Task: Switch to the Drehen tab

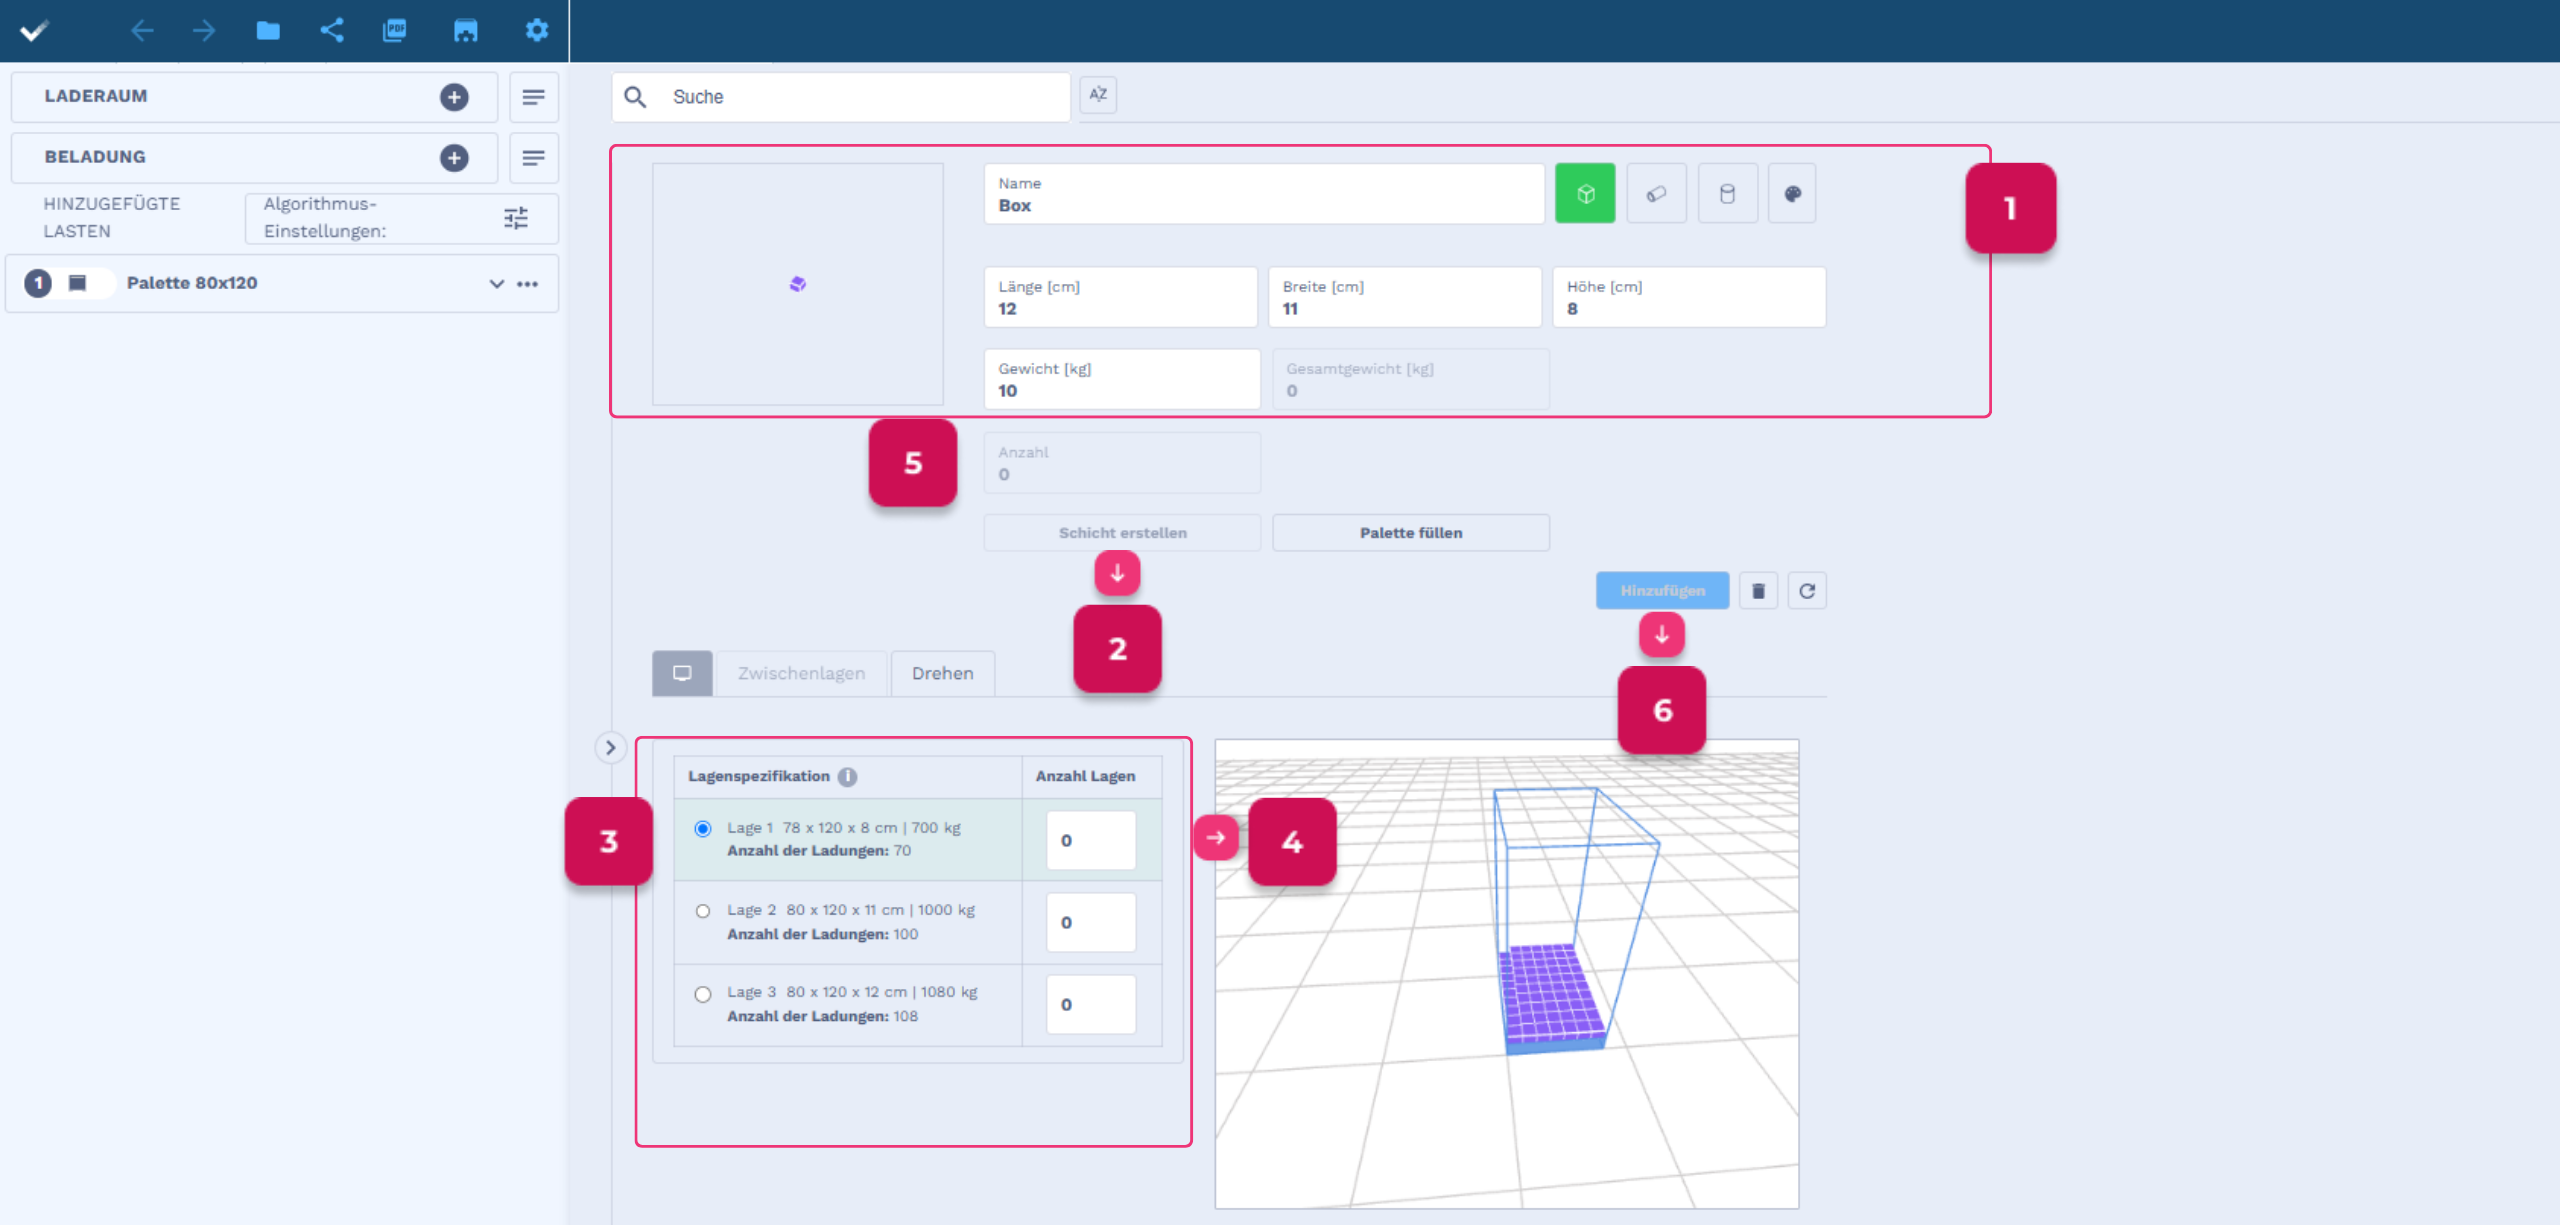Action: (x=943, y=674)
